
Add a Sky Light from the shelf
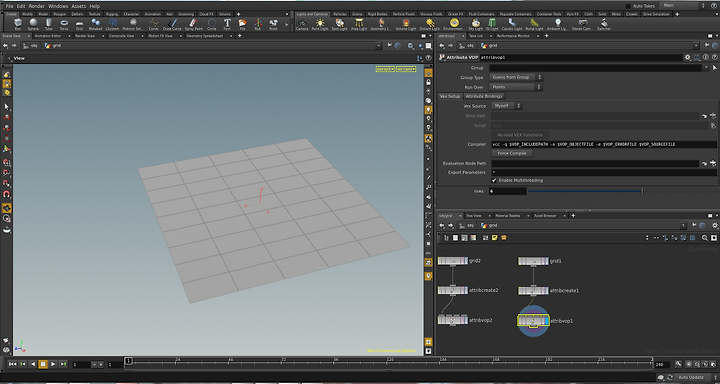[x=476, y=24]
